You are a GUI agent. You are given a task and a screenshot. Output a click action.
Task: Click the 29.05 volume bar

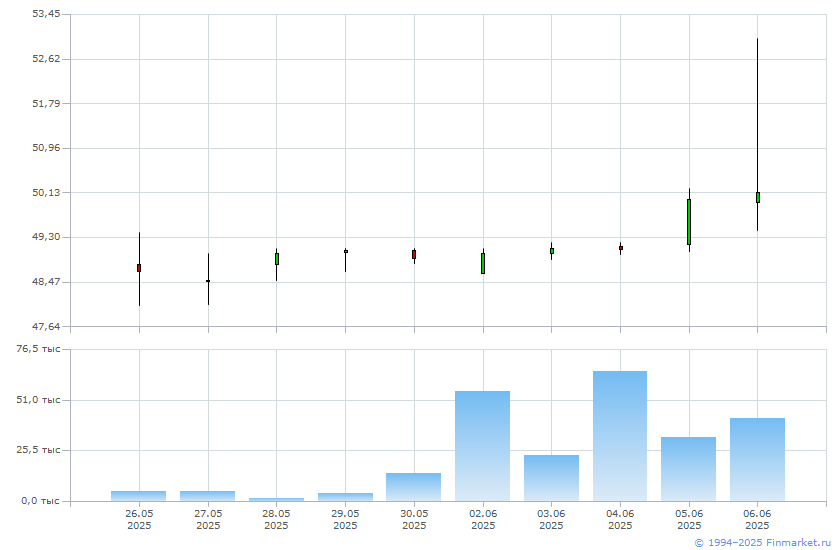(346, 497)
